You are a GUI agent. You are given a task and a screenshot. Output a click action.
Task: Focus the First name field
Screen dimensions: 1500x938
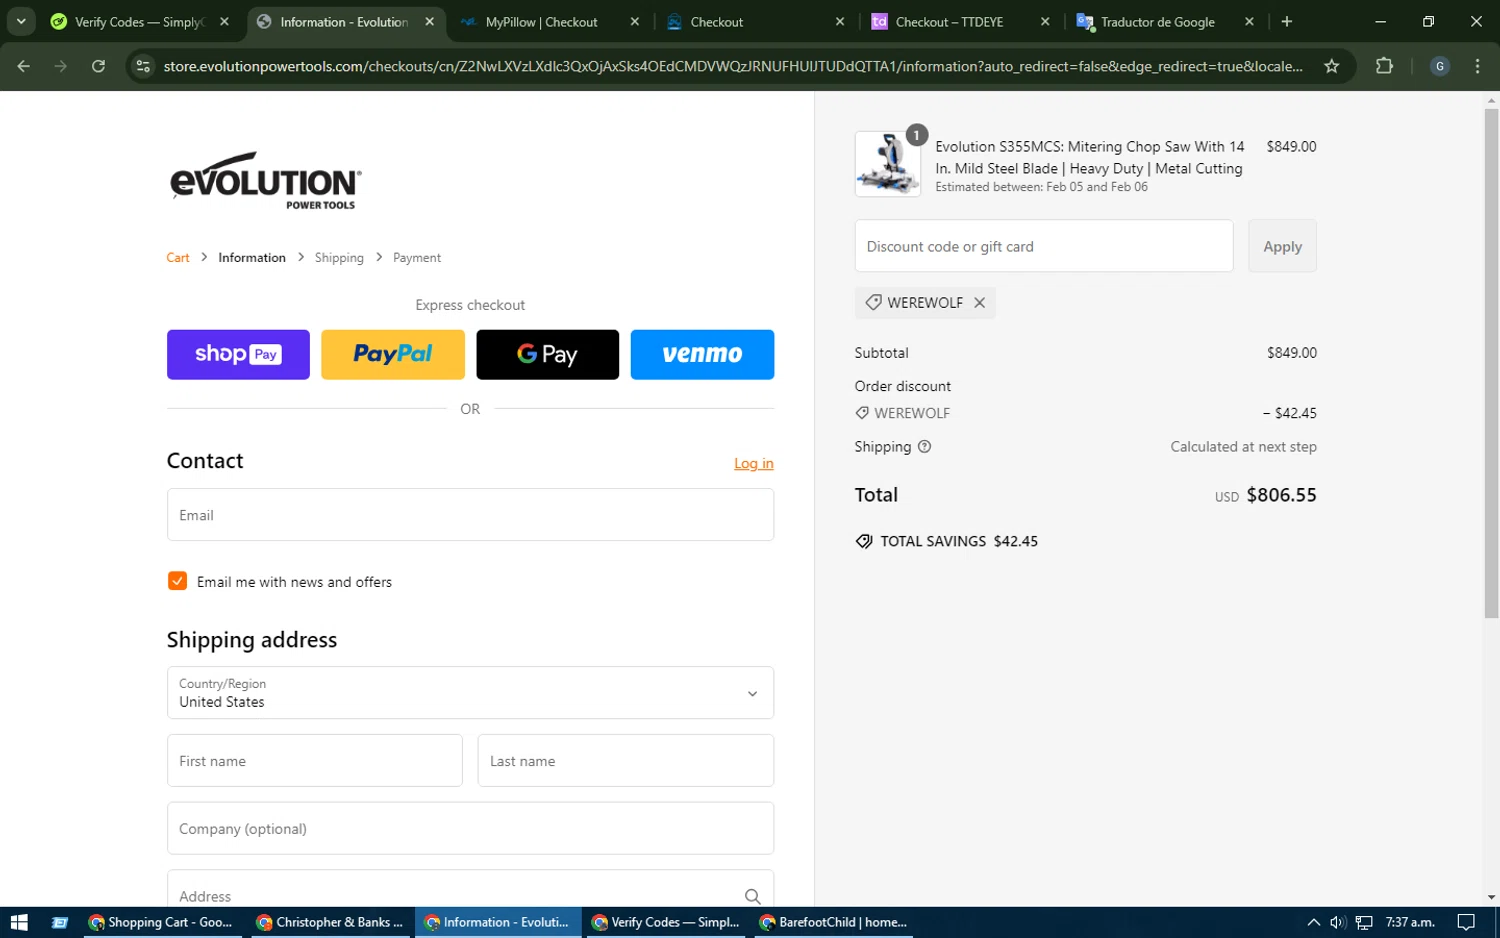click(315, 760)
